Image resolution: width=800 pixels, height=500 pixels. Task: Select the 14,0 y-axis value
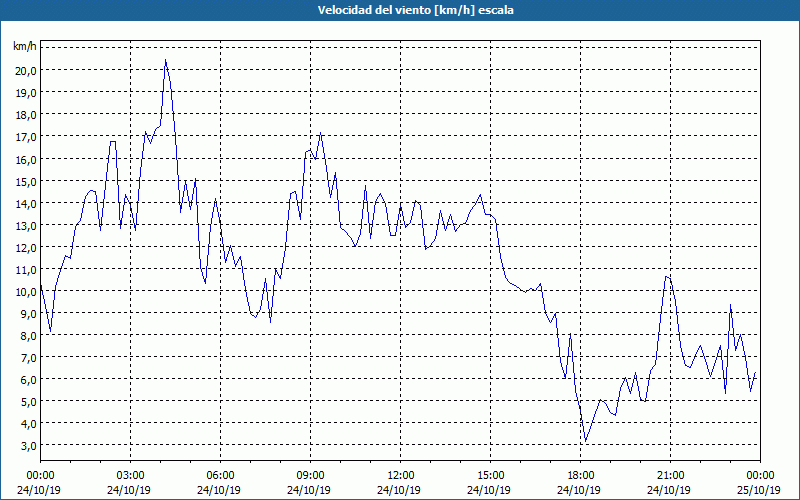(x=26, y=203)
